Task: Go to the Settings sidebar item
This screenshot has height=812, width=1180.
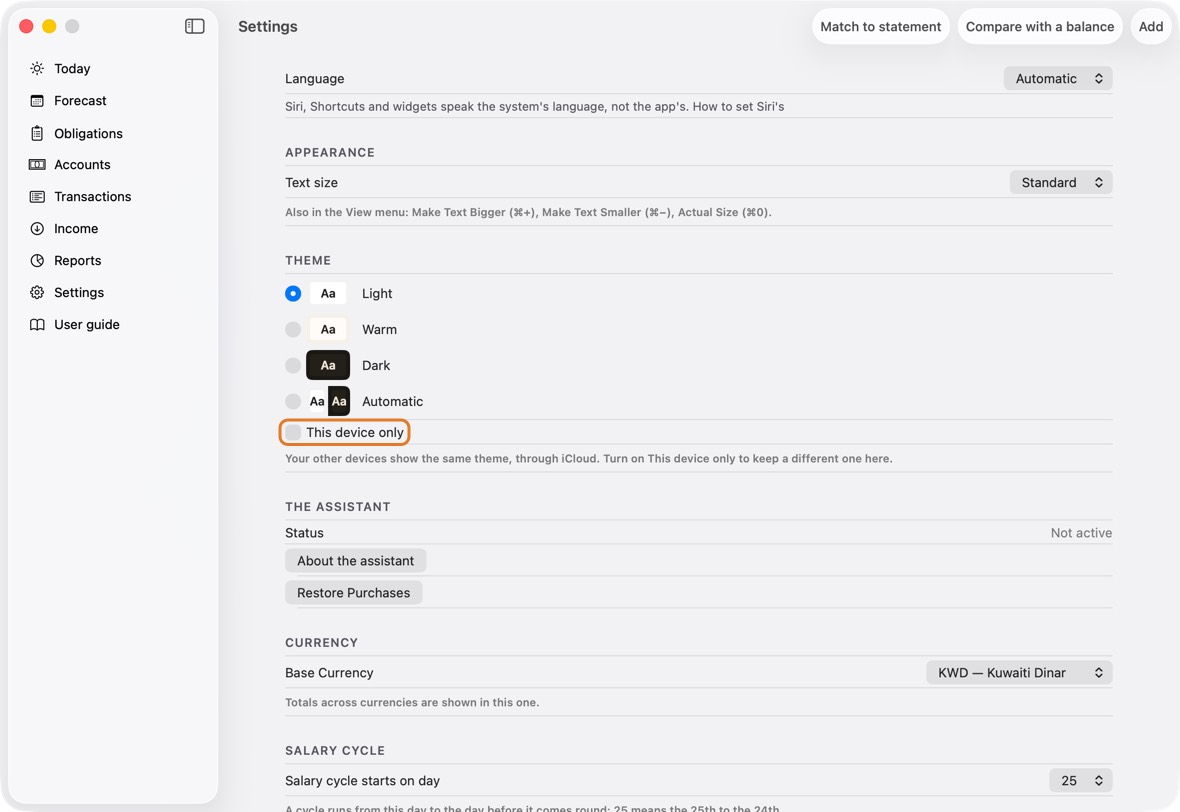Action: [78, 293]
